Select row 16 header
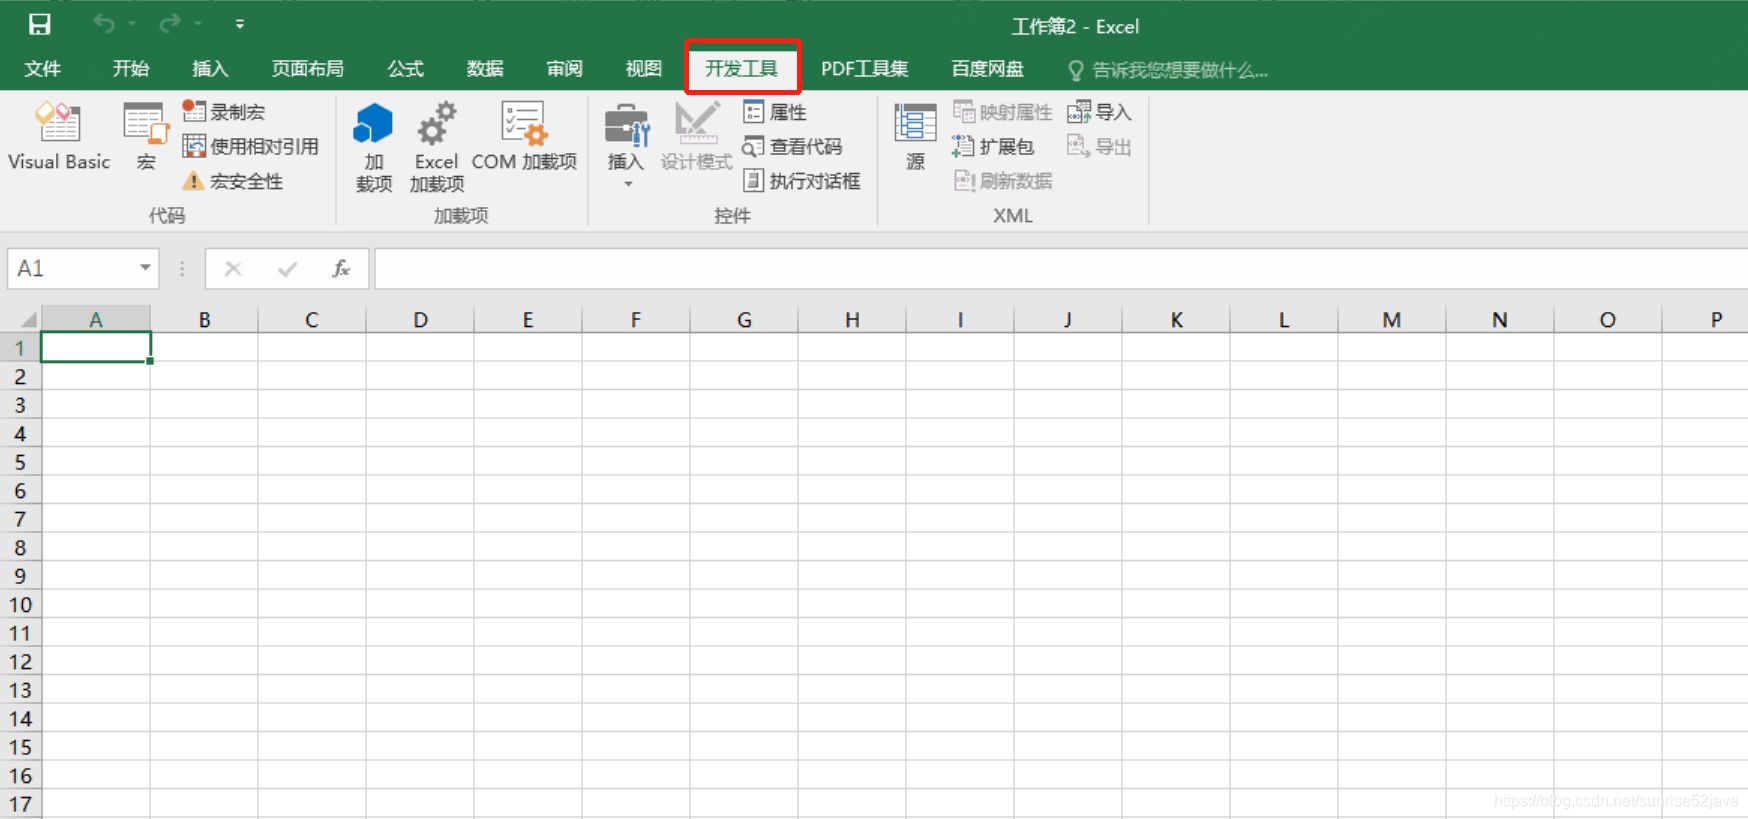Screen dimensions: 1748x819 [20, 776]
